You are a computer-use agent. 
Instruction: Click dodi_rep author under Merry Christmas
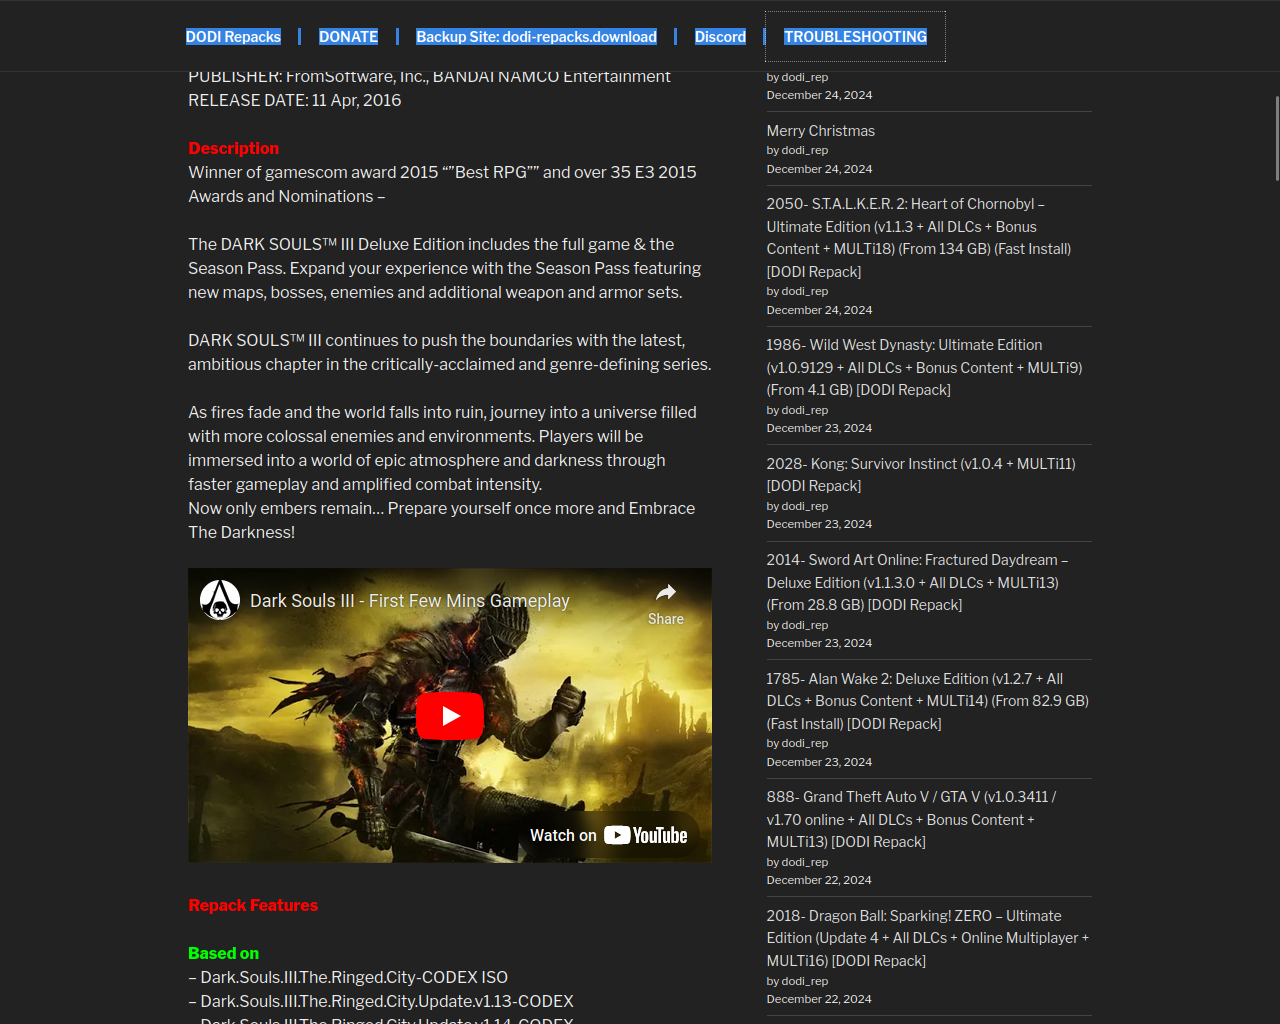click(805, 150)
